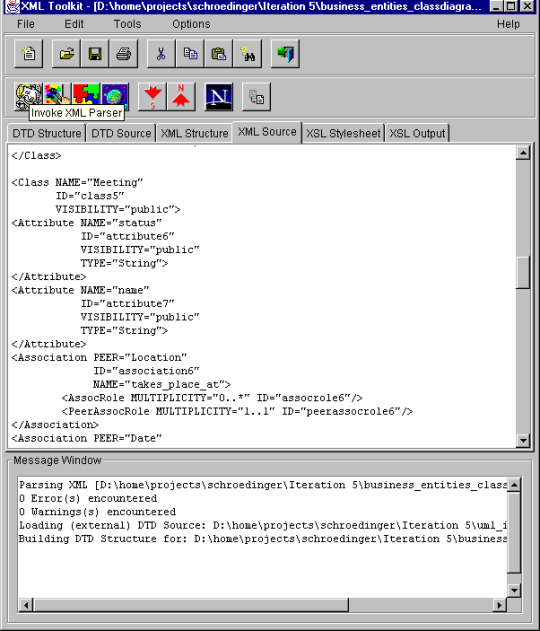Image resolution: width=540 pixels, height=631 pixels.
Task: Click the Parsing XML message line
Action: pos(263,485)
